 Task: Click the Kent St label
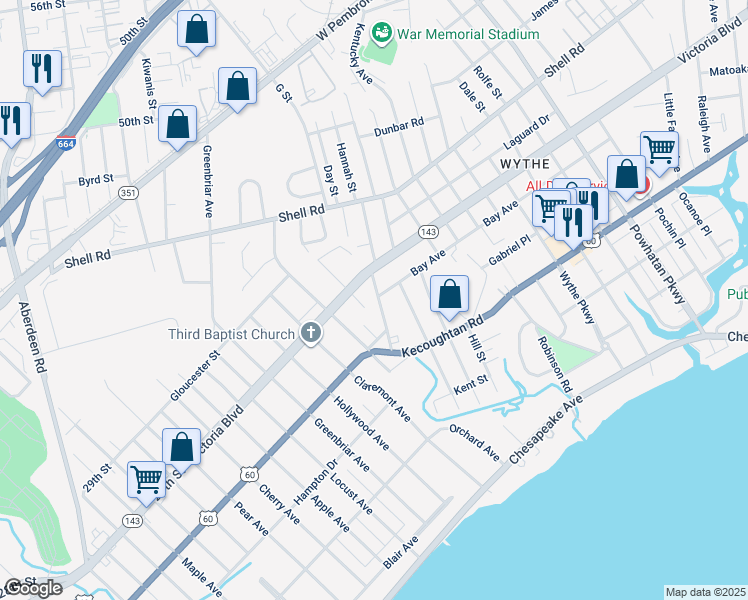[471, 384]
